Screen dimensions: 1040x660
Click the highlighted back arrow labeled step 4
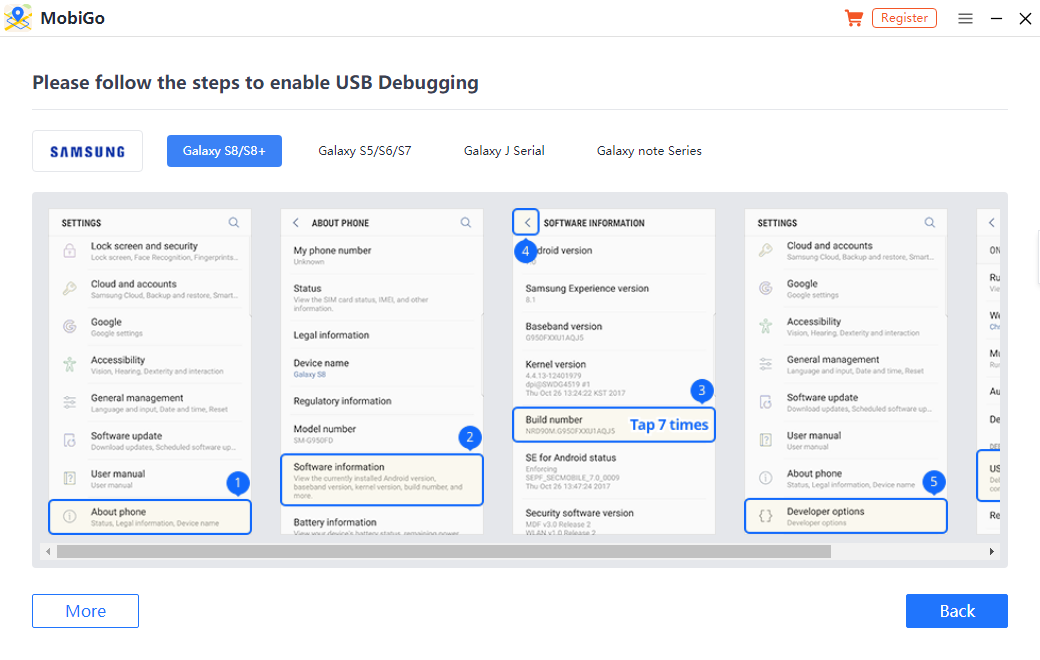click(525, 221)
